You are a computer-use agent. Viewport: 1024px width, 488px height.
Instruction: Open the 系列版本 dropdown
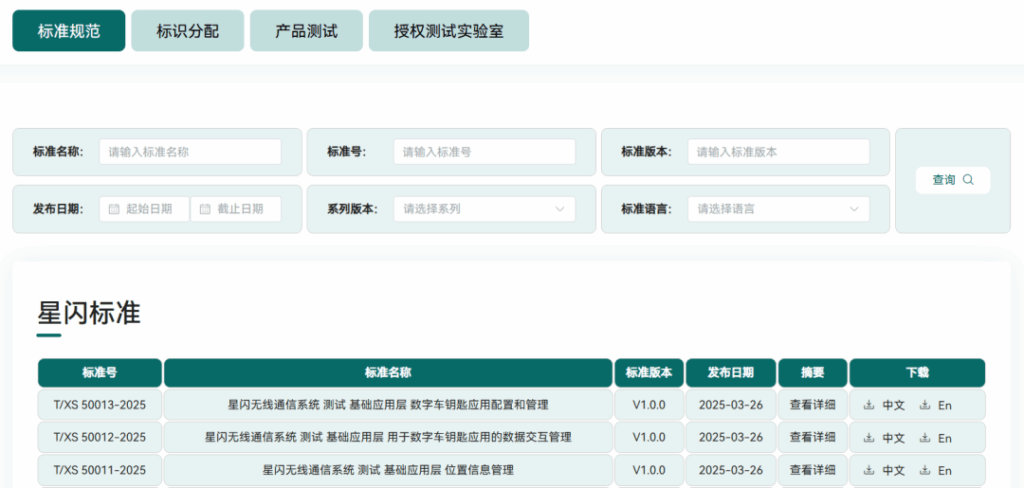485,209
